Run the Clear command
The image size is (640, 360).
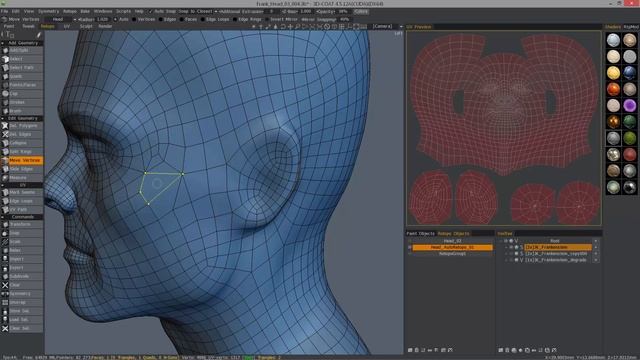pos(22,285)
